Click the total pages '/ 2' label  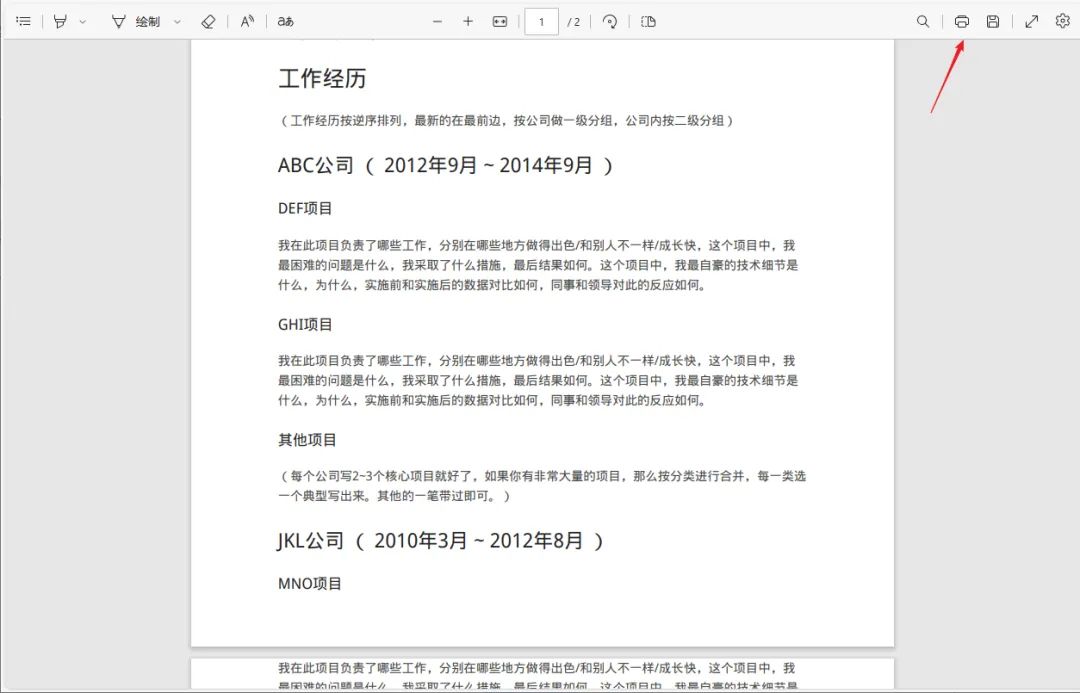coord(573,22)
